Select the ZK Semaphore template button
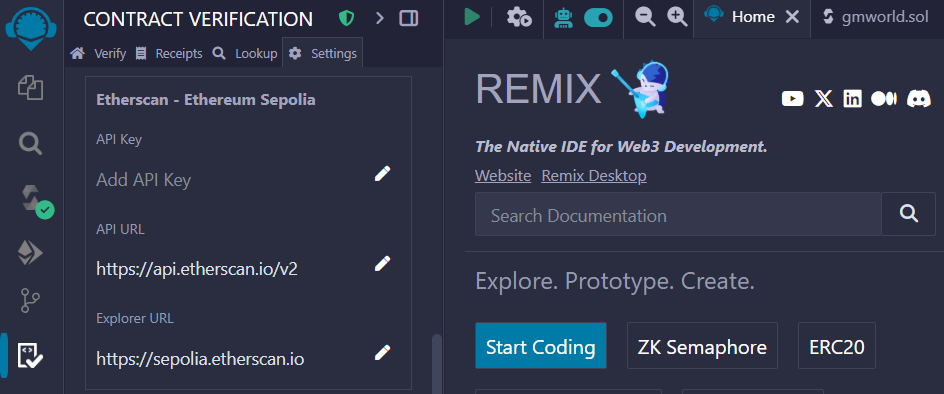This screenshot has height=394, width=944. pyautogui.click(x=702, y=346)
